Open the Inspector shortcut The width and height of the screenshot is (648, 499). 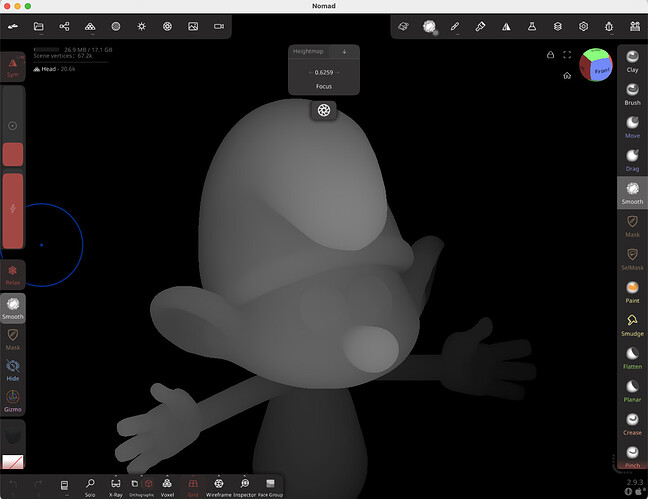click(245, 487)
